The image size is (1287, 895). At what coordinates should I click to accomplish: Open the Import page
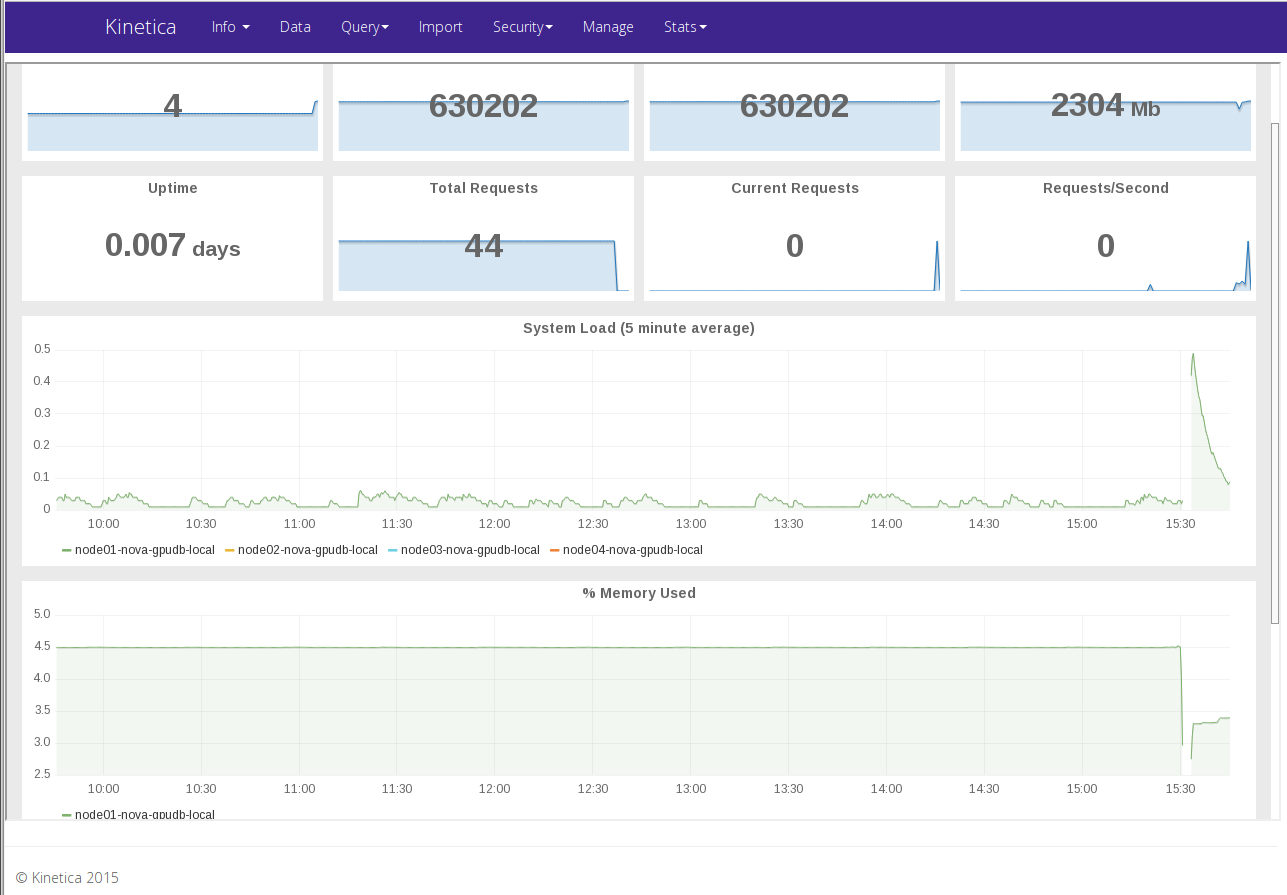coord(440,27)
